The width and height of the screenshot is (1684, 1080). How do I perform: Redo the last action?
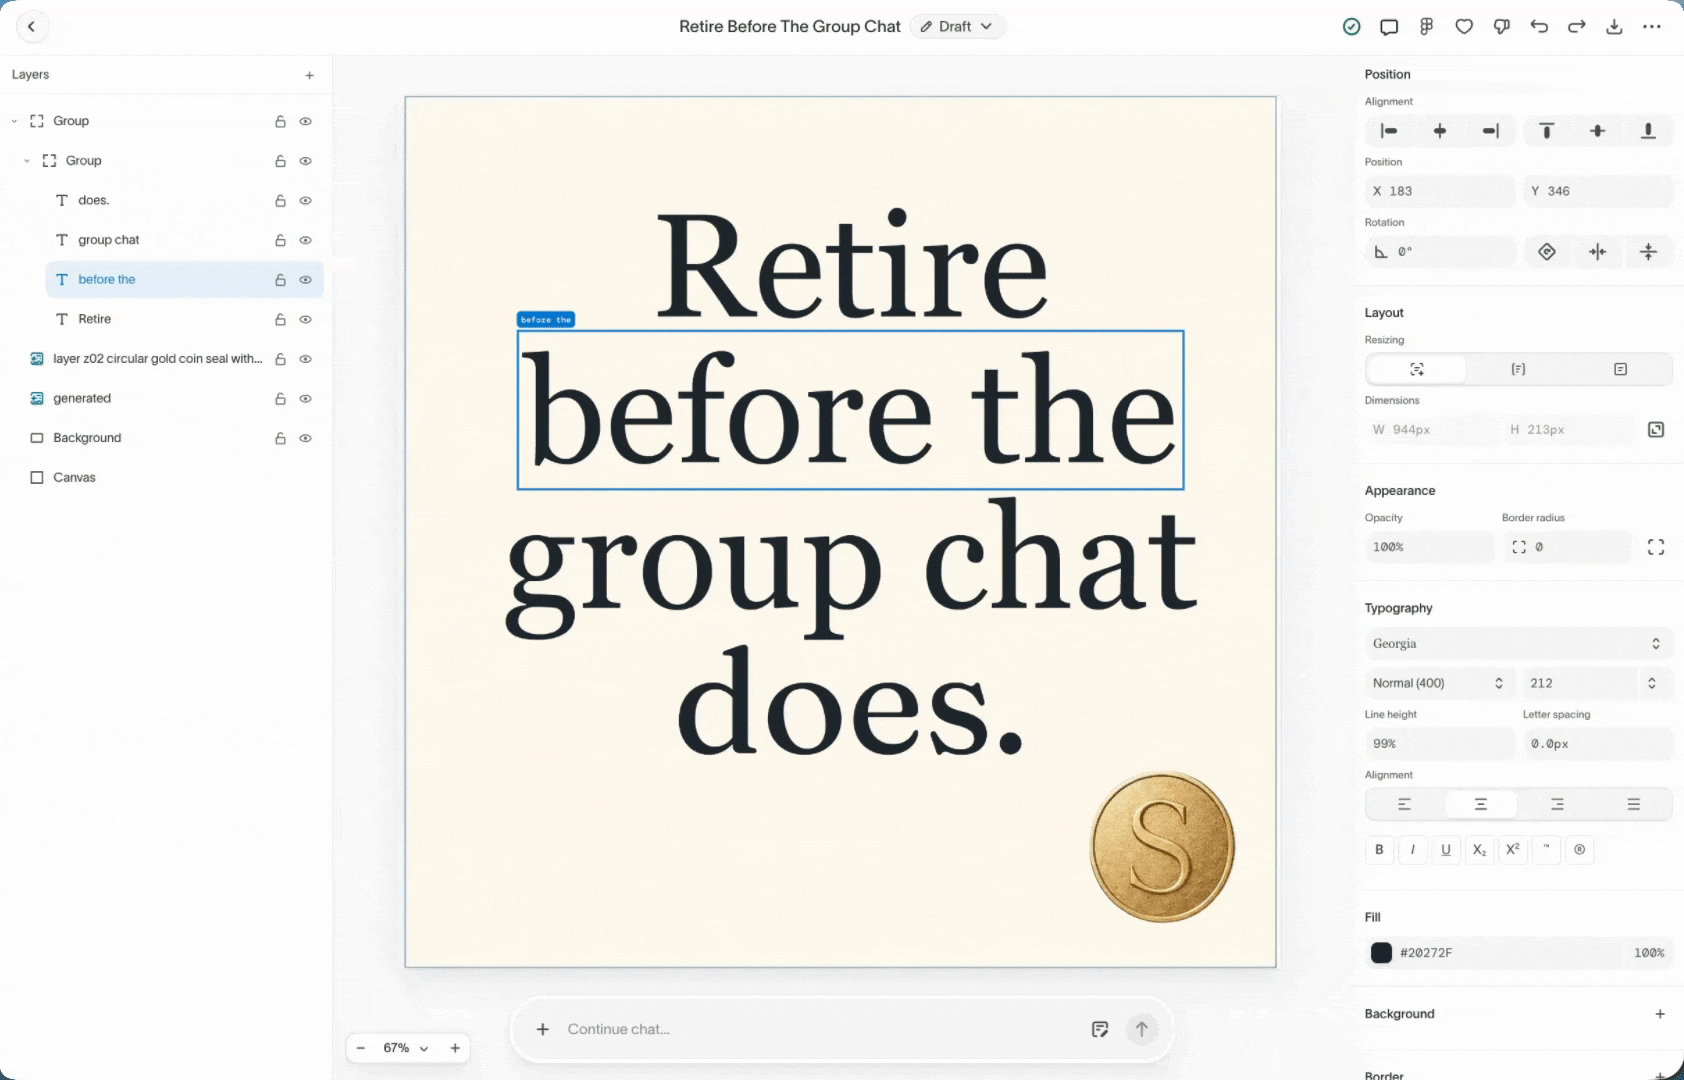pos(1577,27)
